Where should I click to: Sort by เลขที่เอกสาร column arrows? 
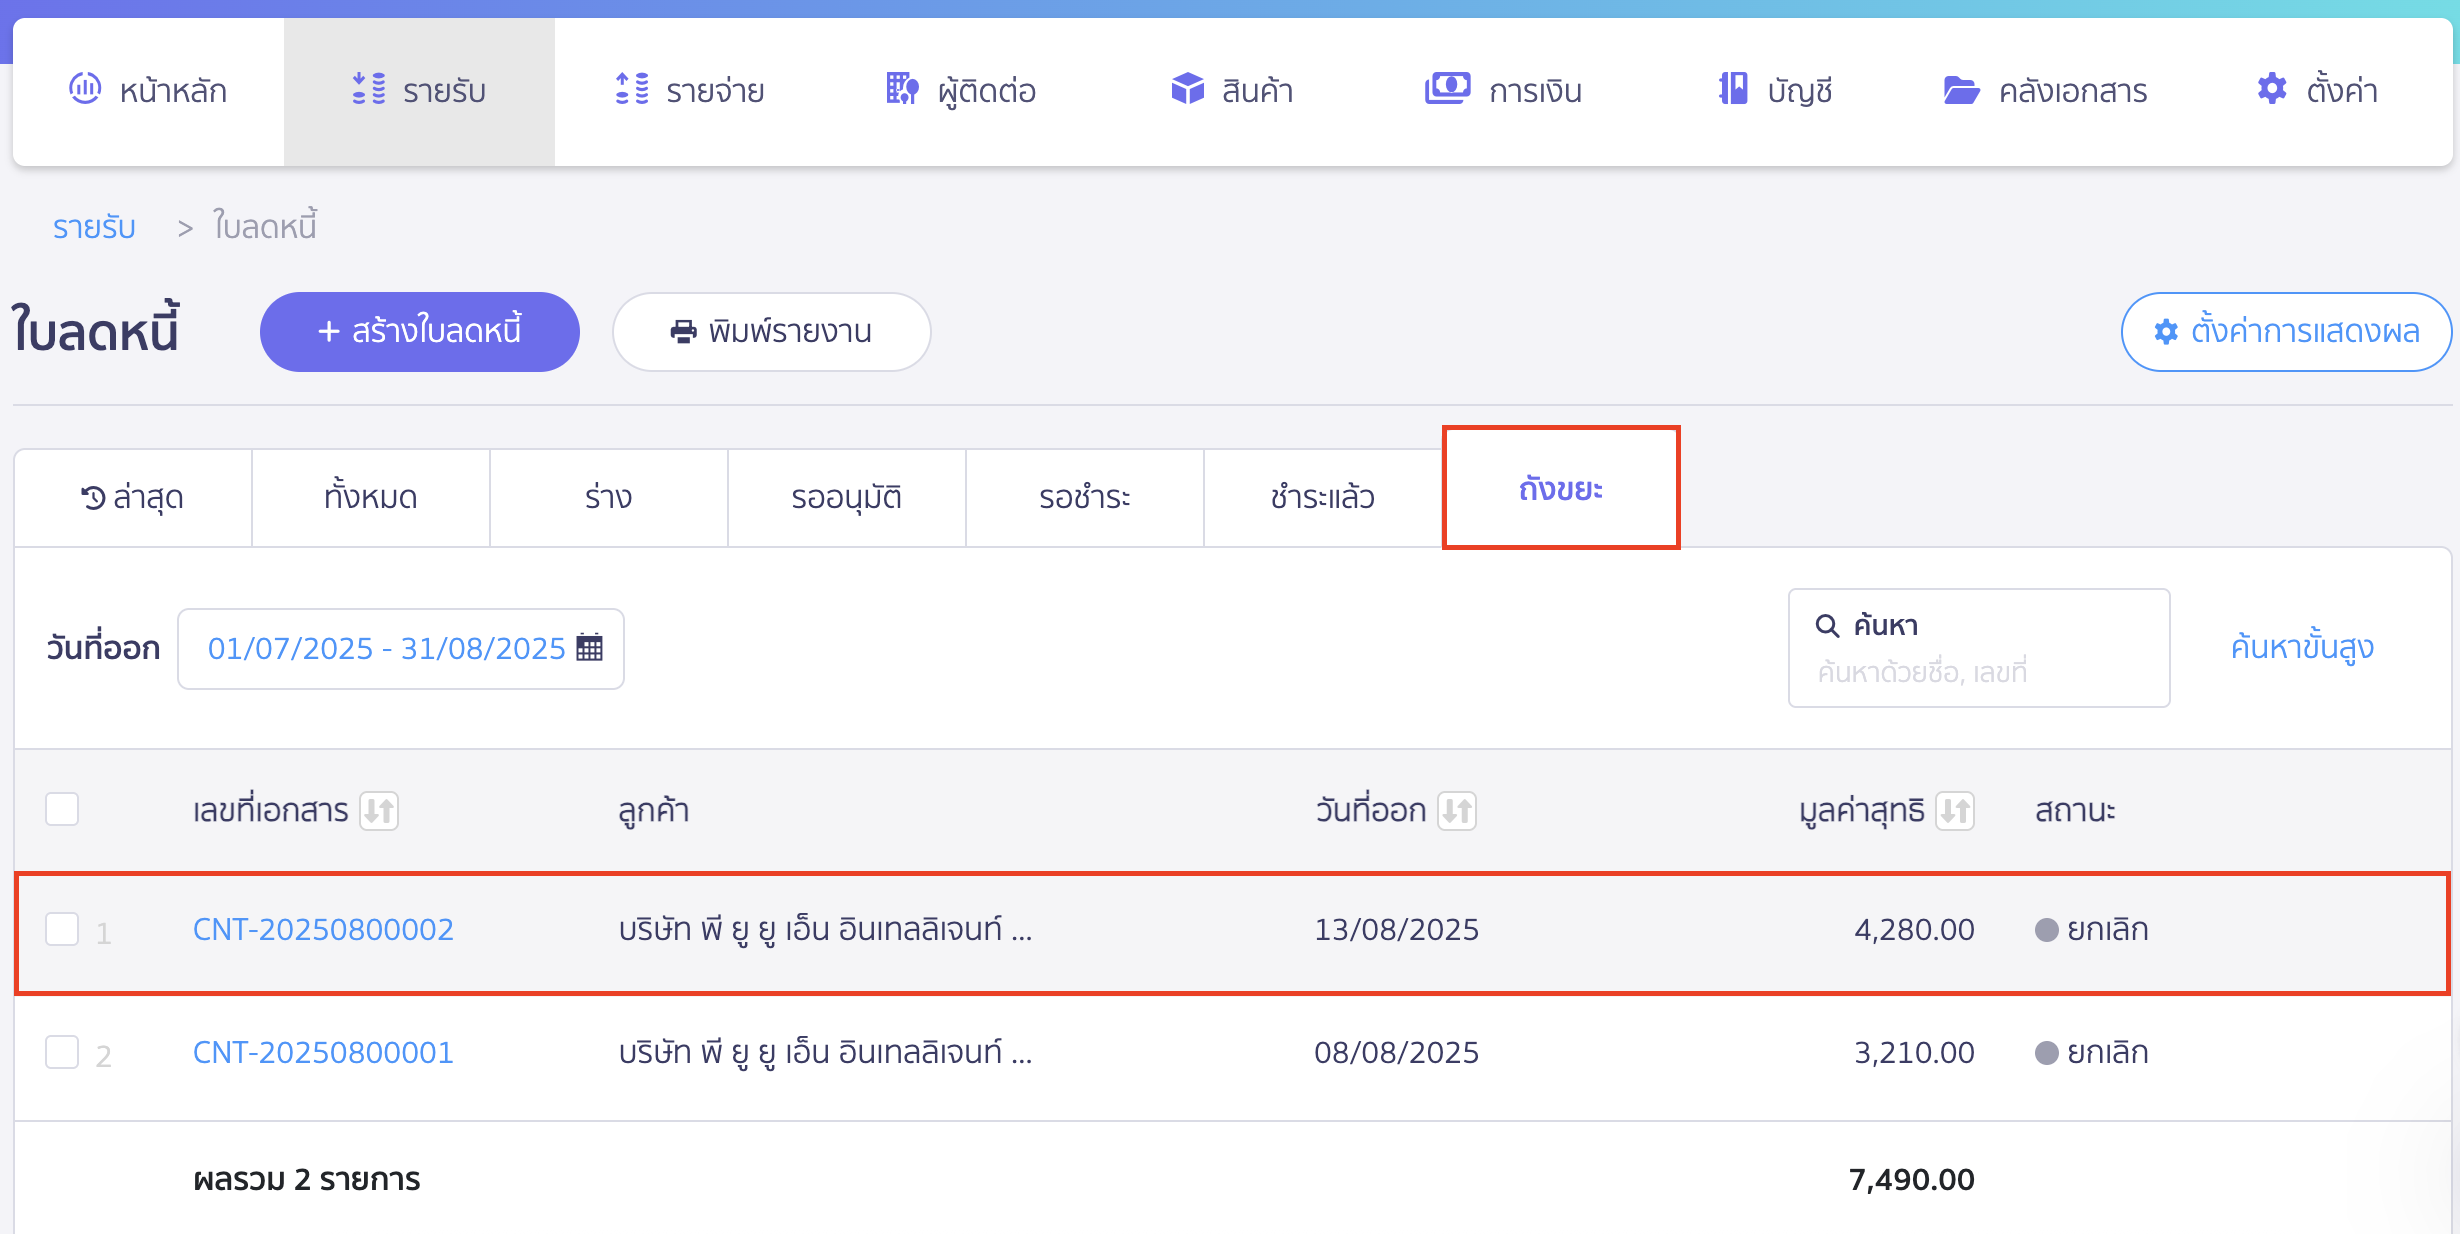pos(379,810)
